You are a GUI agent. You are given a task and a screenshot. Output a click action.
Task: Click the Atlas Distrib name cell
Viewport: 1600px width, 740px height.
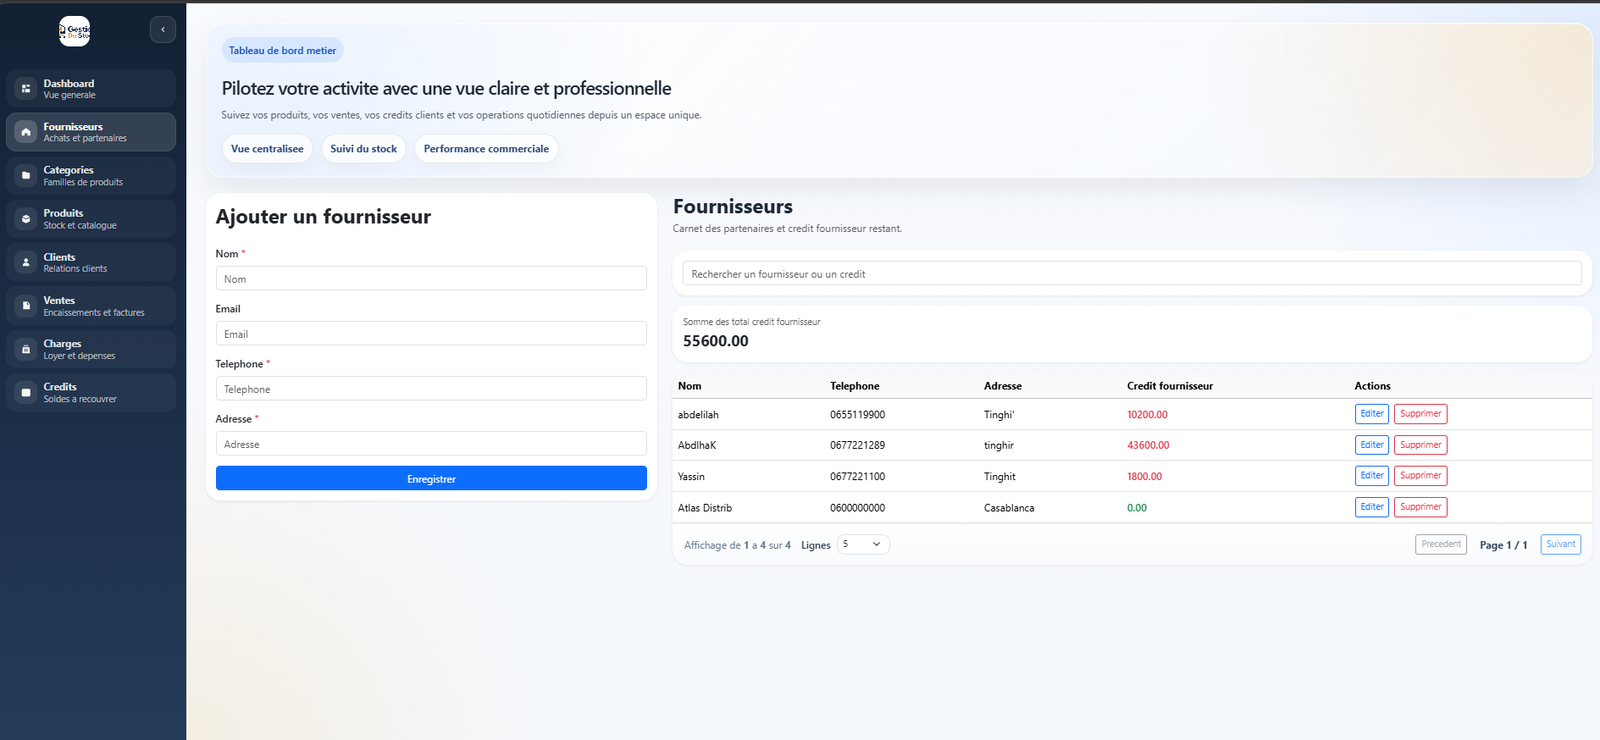pos(705,508)
